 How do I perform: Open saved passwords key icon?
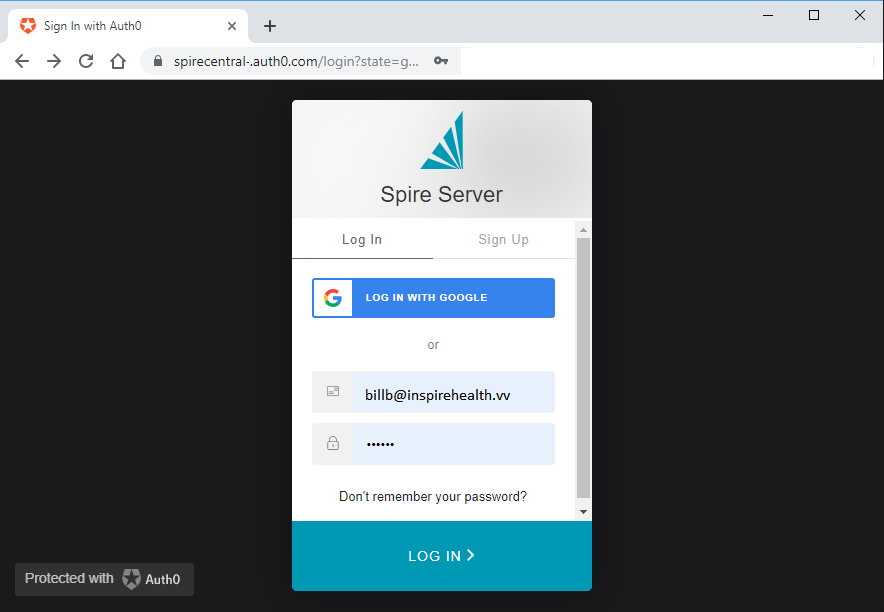[441, 61]
